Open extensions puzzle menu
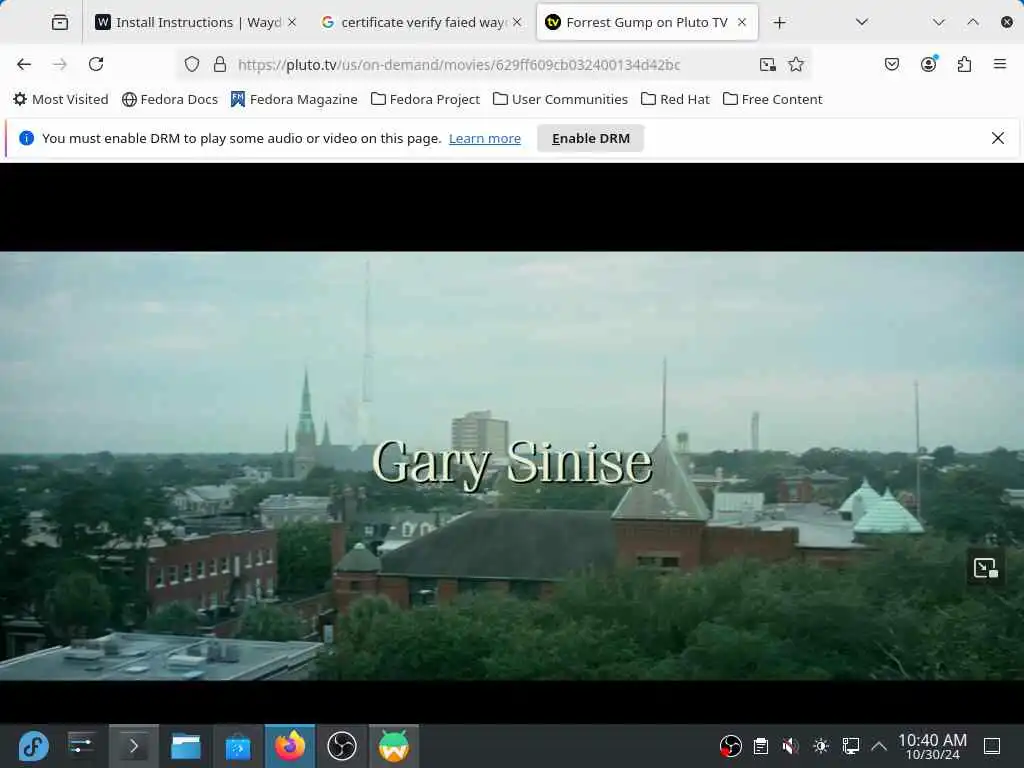This screenshot has height=768, width=1024. point(965,64)
